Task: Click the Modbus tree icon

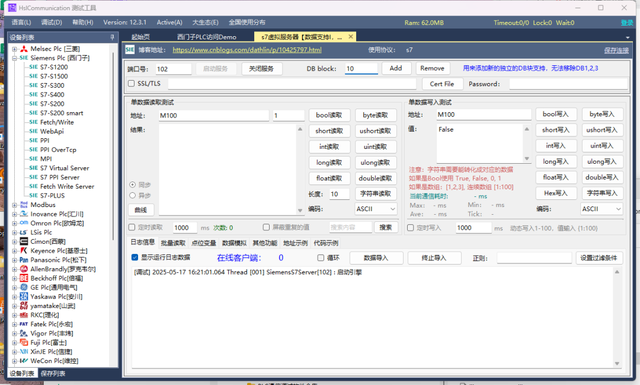Action: point(24,205)
